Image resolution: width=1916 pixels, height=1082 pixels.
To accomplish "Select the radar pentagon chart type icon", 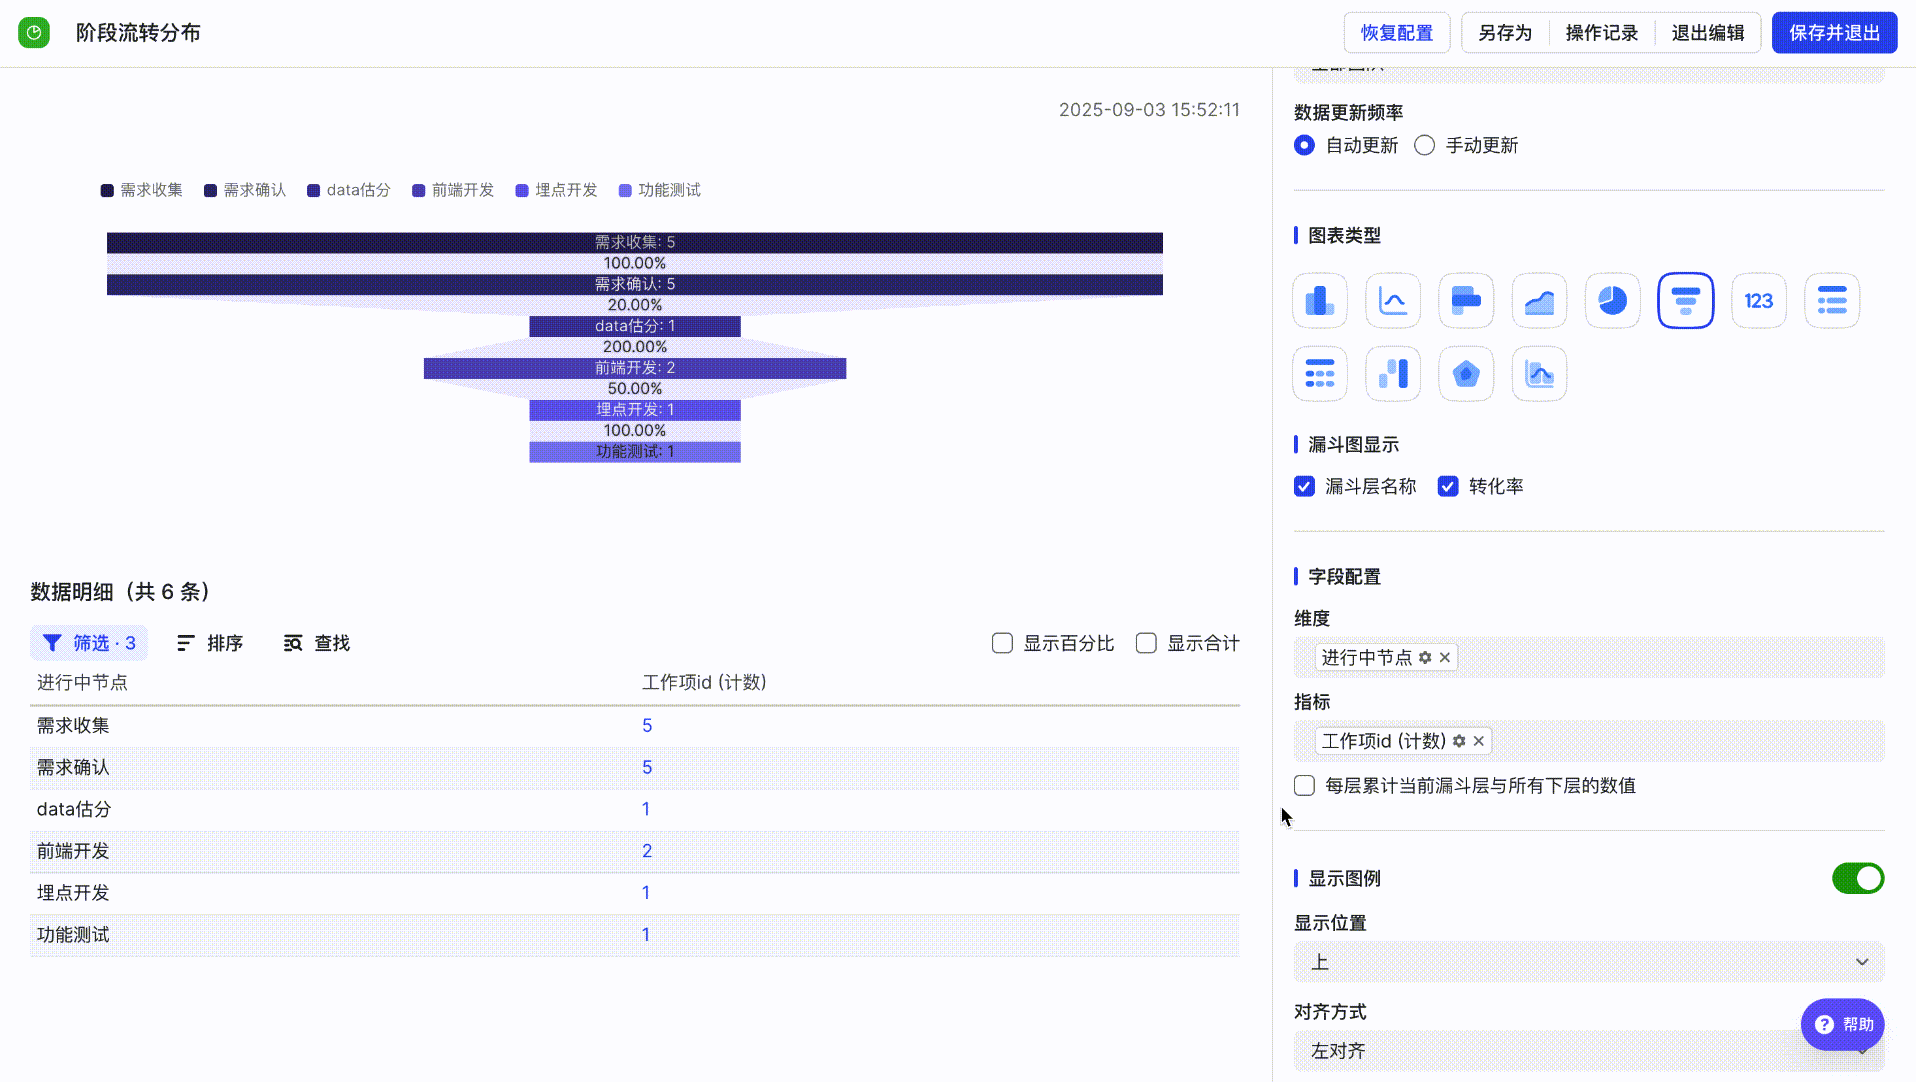I will click(1466, 374).
